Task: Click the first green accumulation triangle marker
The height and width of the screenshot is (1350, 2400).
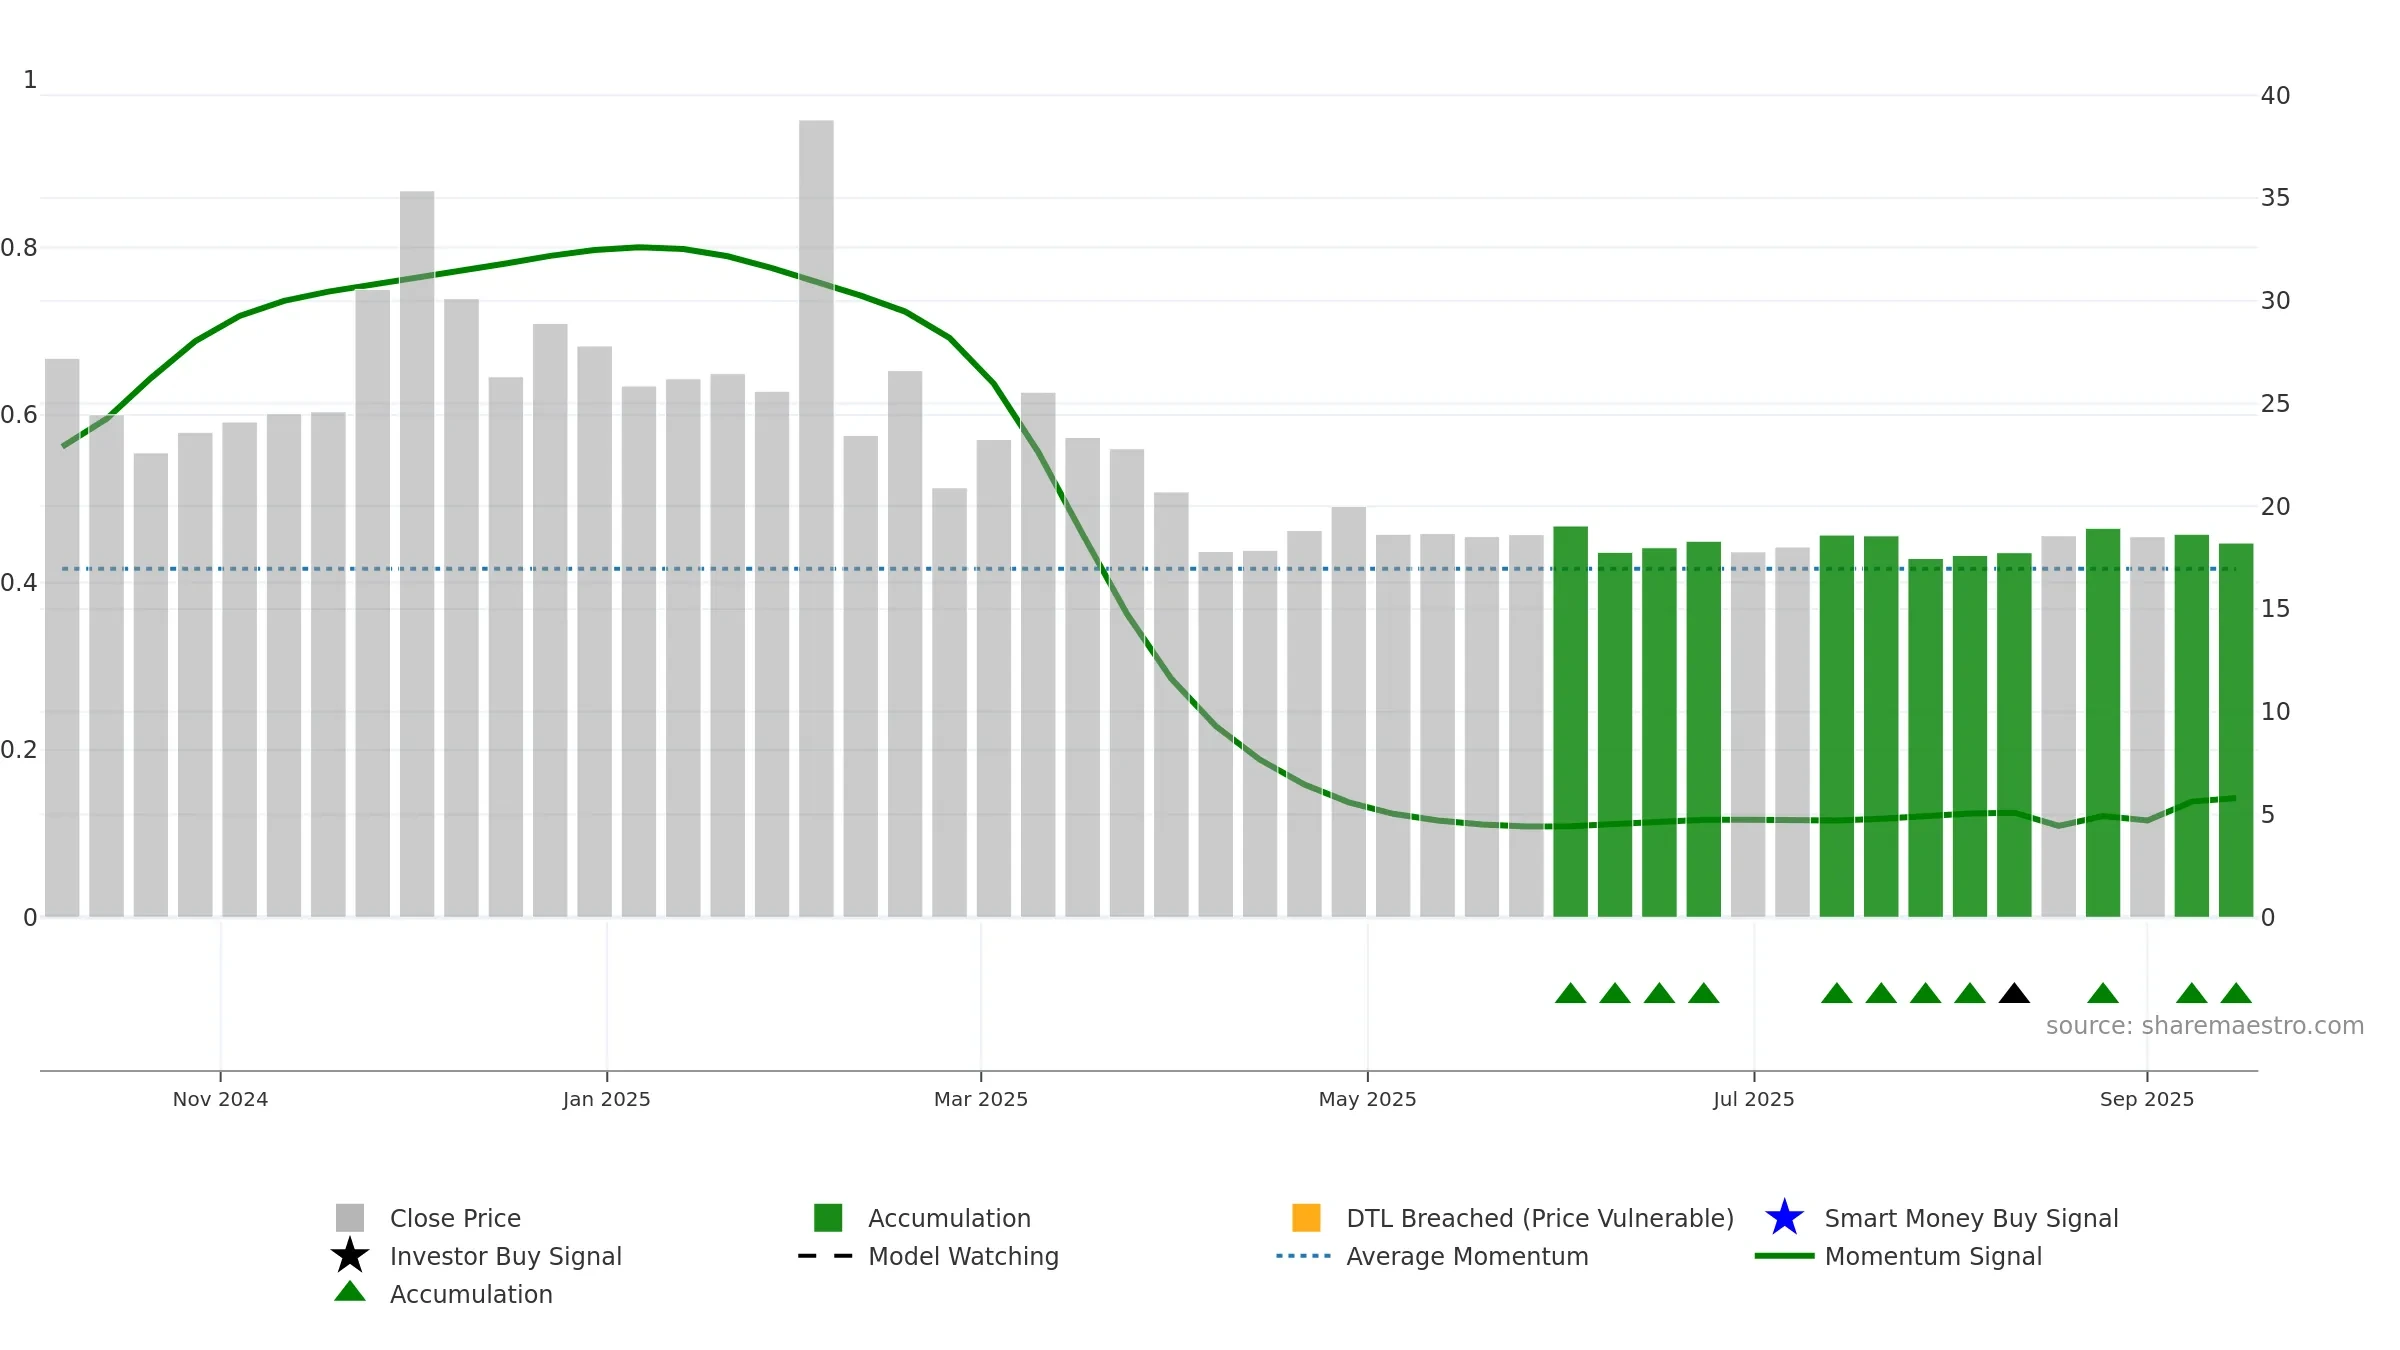Action: point(1570,994)
